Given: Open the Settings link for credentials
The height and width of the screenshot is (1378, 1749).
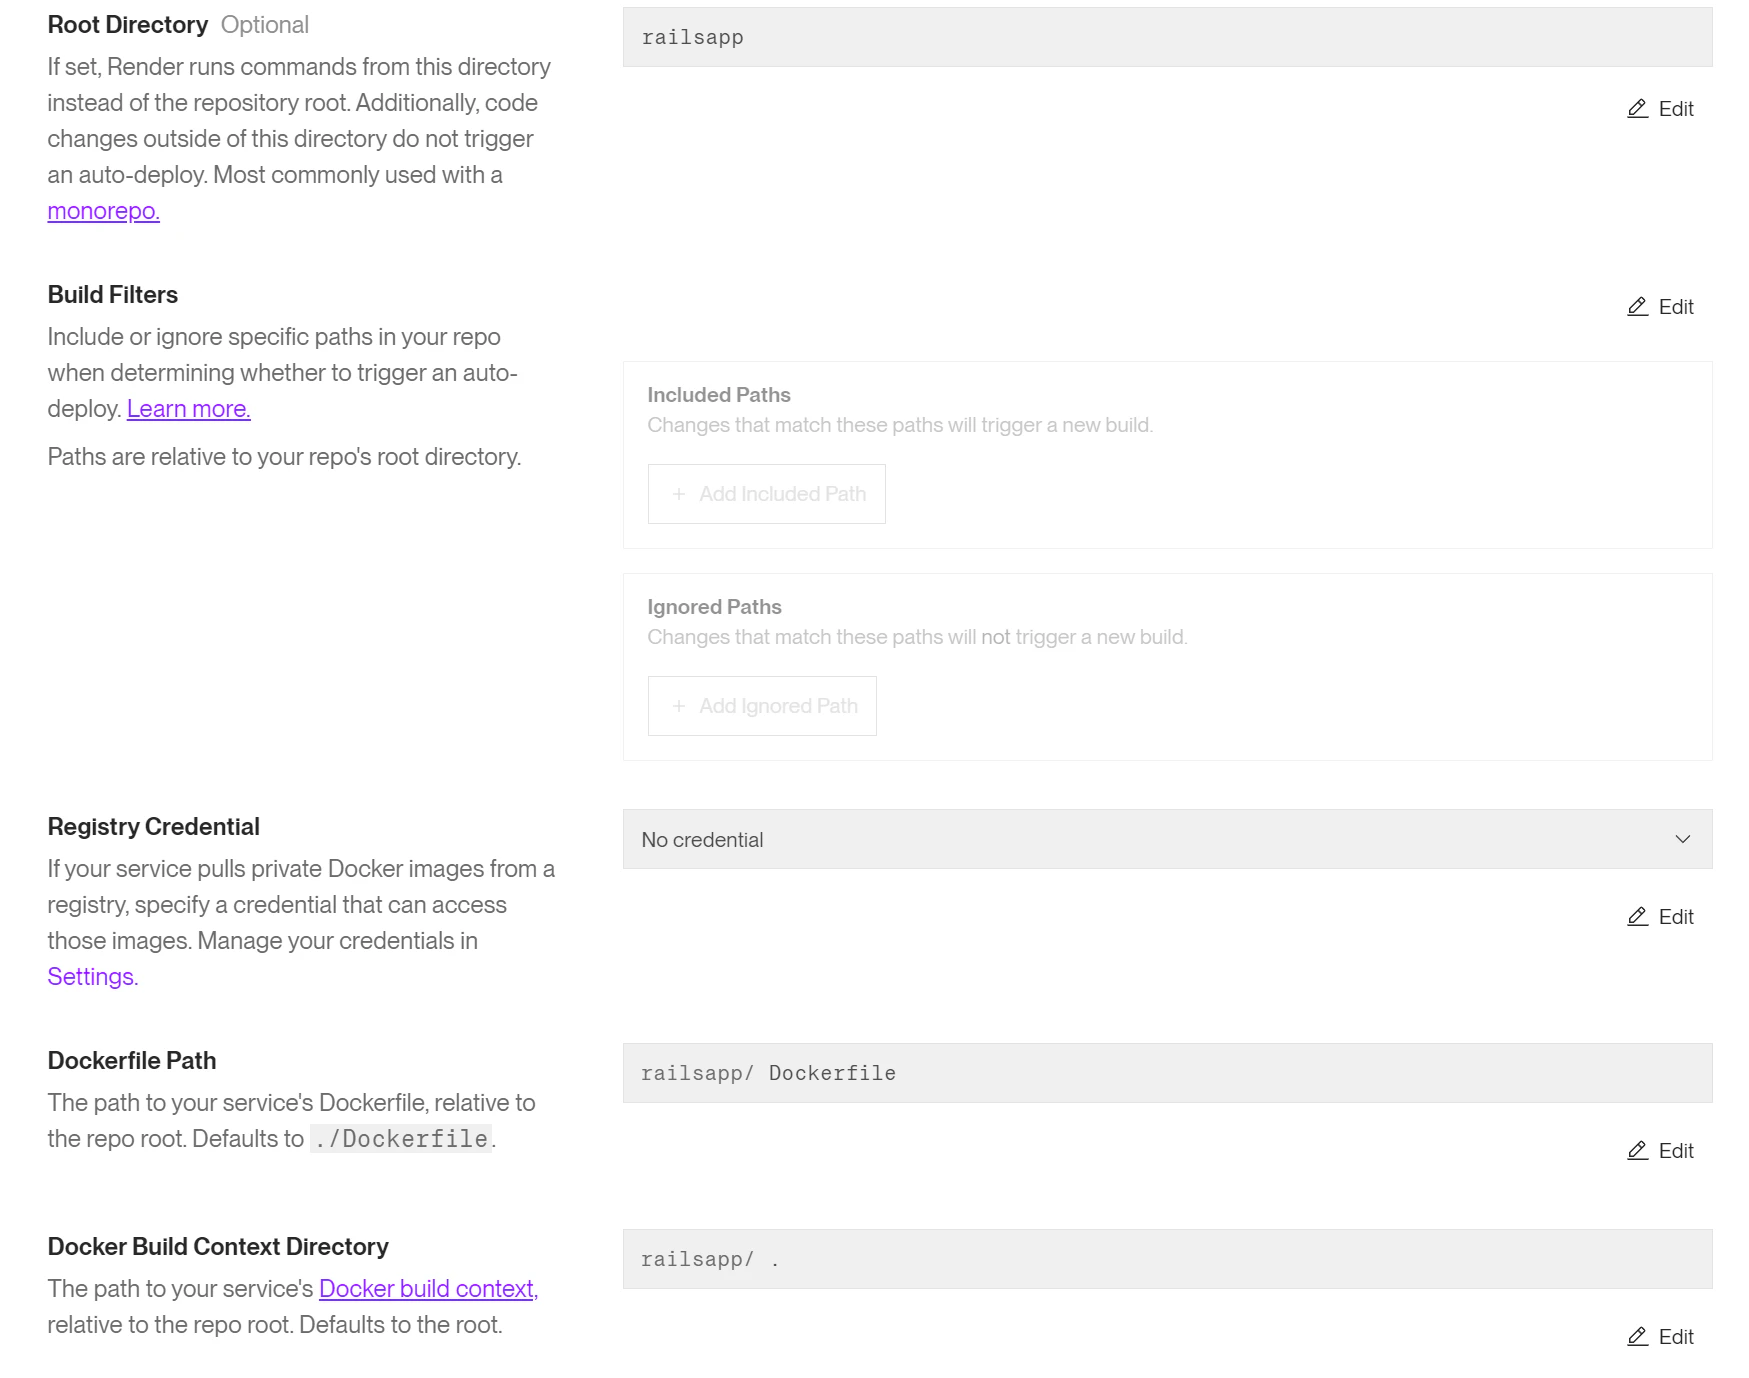Looking at the screenshot, I should point(92,977).
